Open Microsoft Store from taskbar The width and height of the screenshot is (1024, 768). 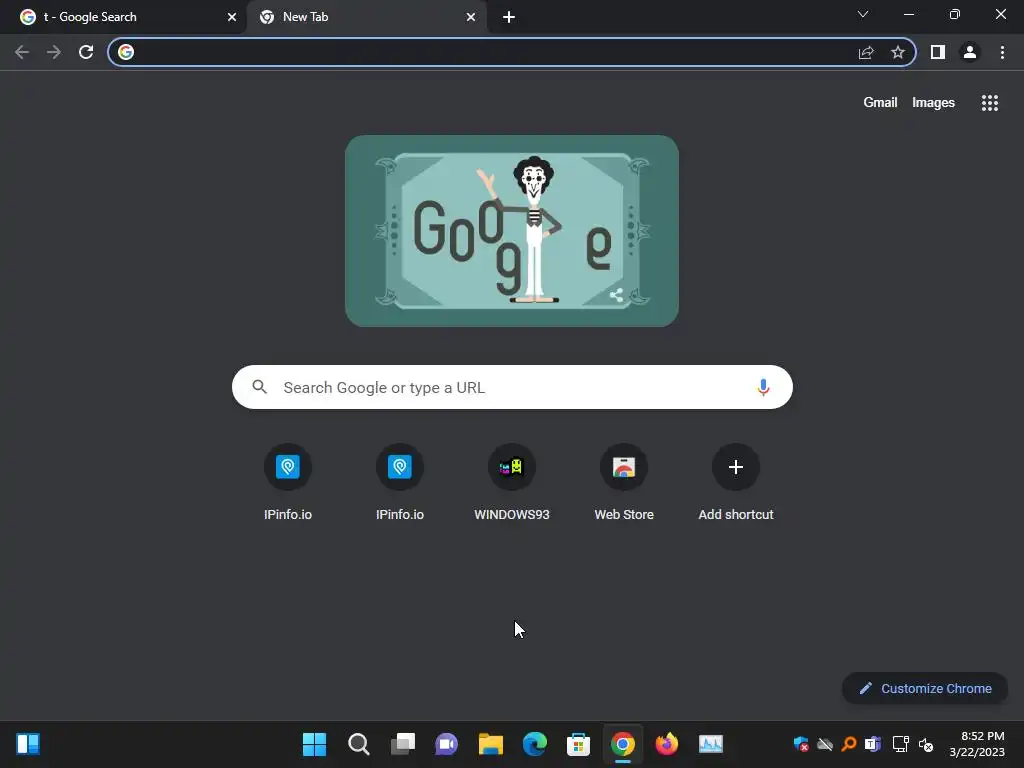tap(579, 744)
